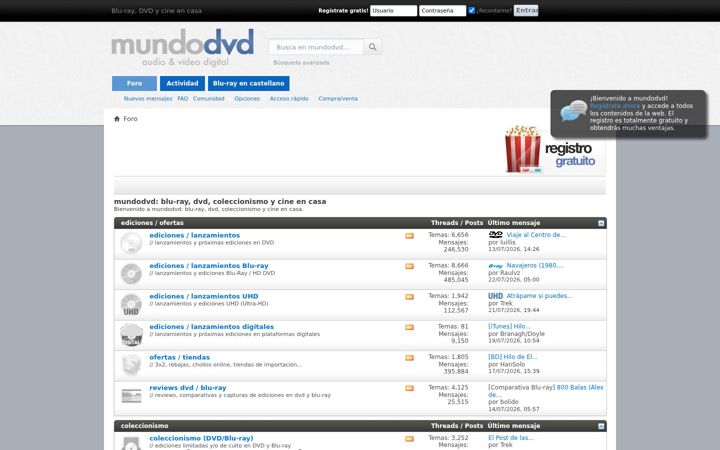Image resolution: width=720 pixels, height=450 pixels.
Task: Click UHD prefix icon beside Atrápame si puedes
Action: [495, 296]
